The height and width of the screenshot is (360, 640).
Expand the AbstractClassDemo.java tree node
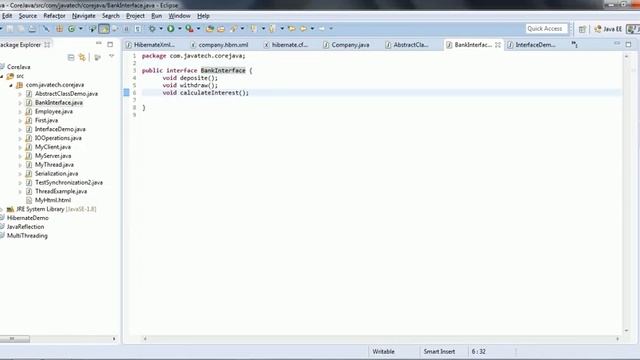click(x=20, y=94)
